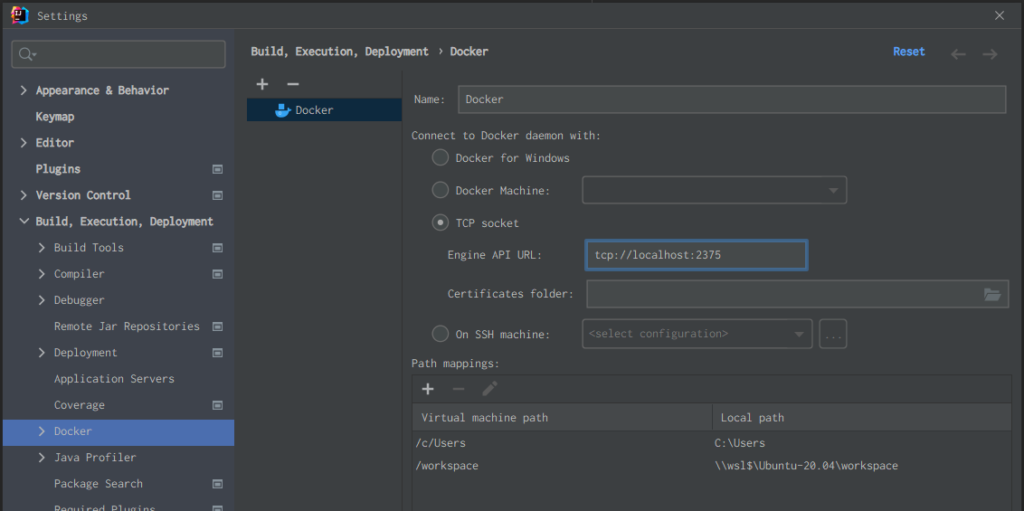This screenshot has width=1024, height=511.
Task: Expand Build Tools node
Action: pos(42,248)
